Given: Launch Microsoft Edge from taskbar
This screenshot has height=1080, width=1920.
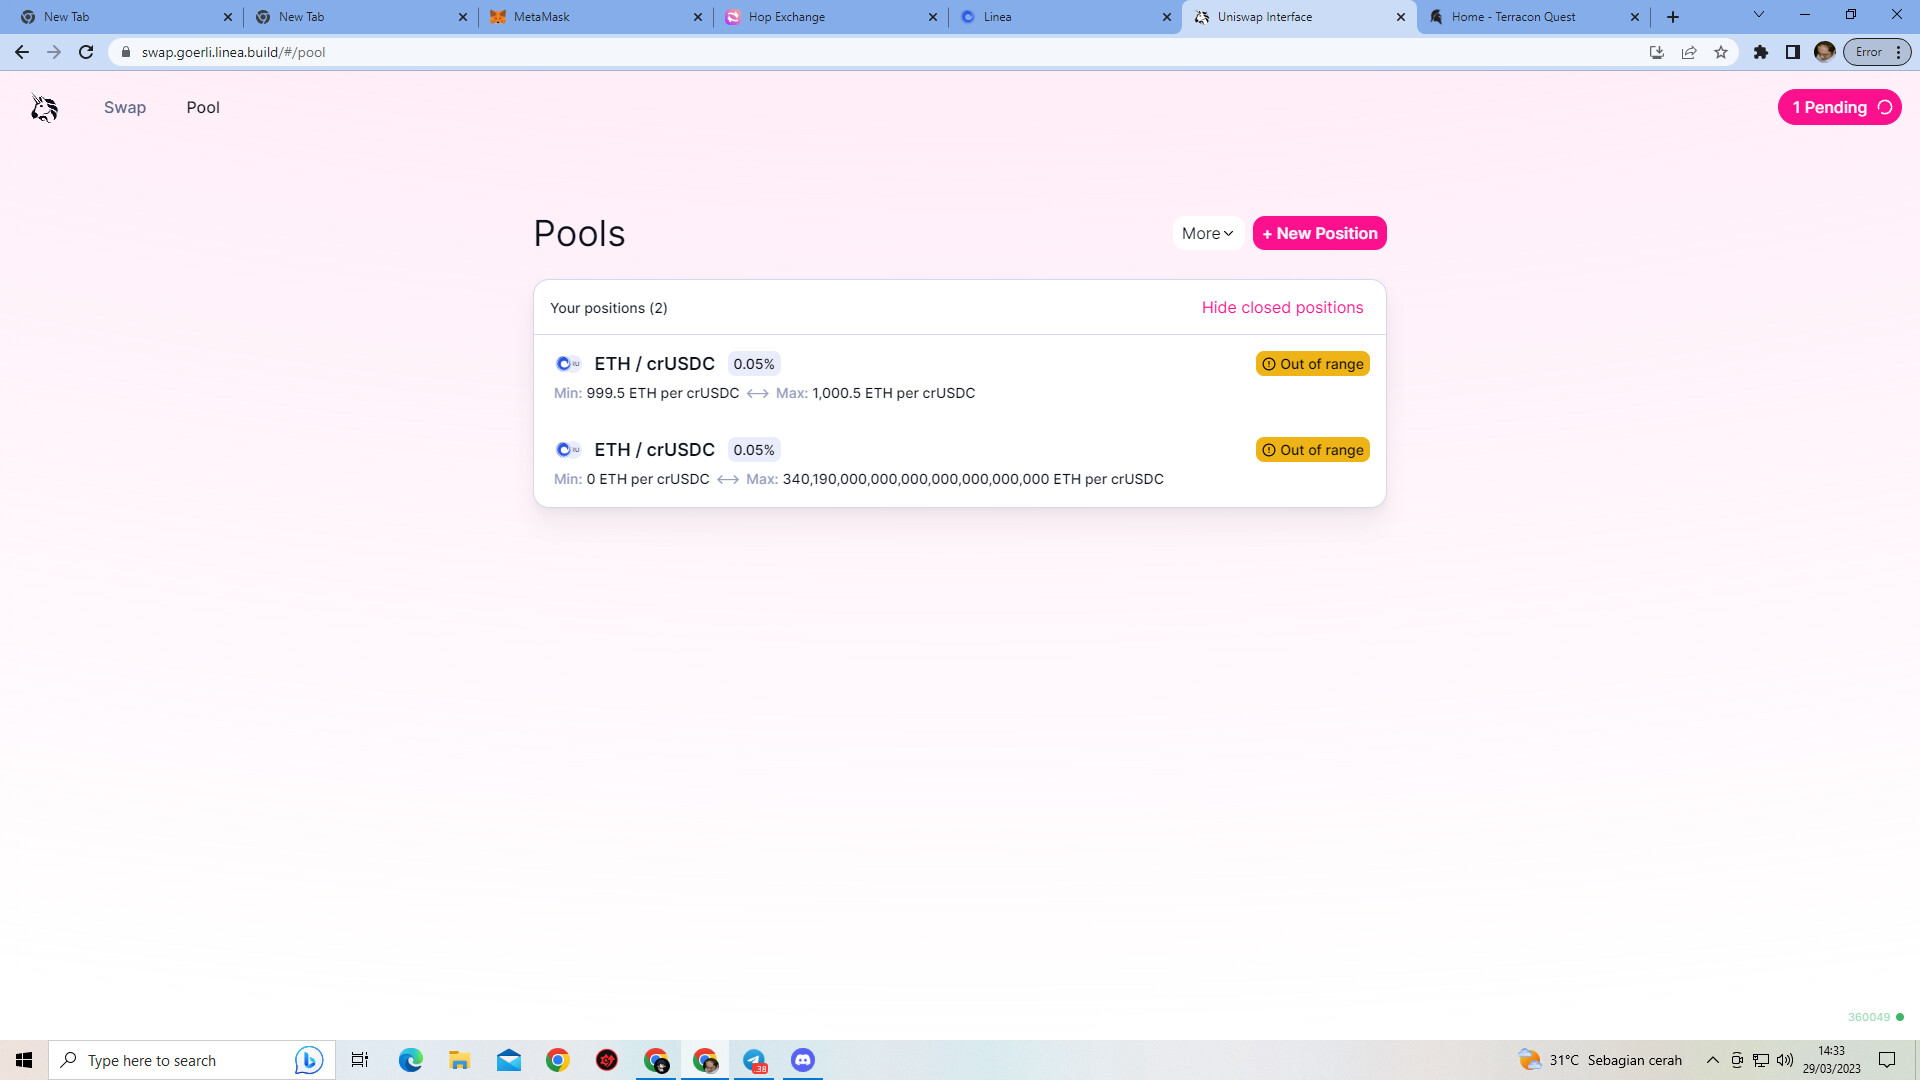Looking at the screenshot, I should click(x=411, y=1060).
